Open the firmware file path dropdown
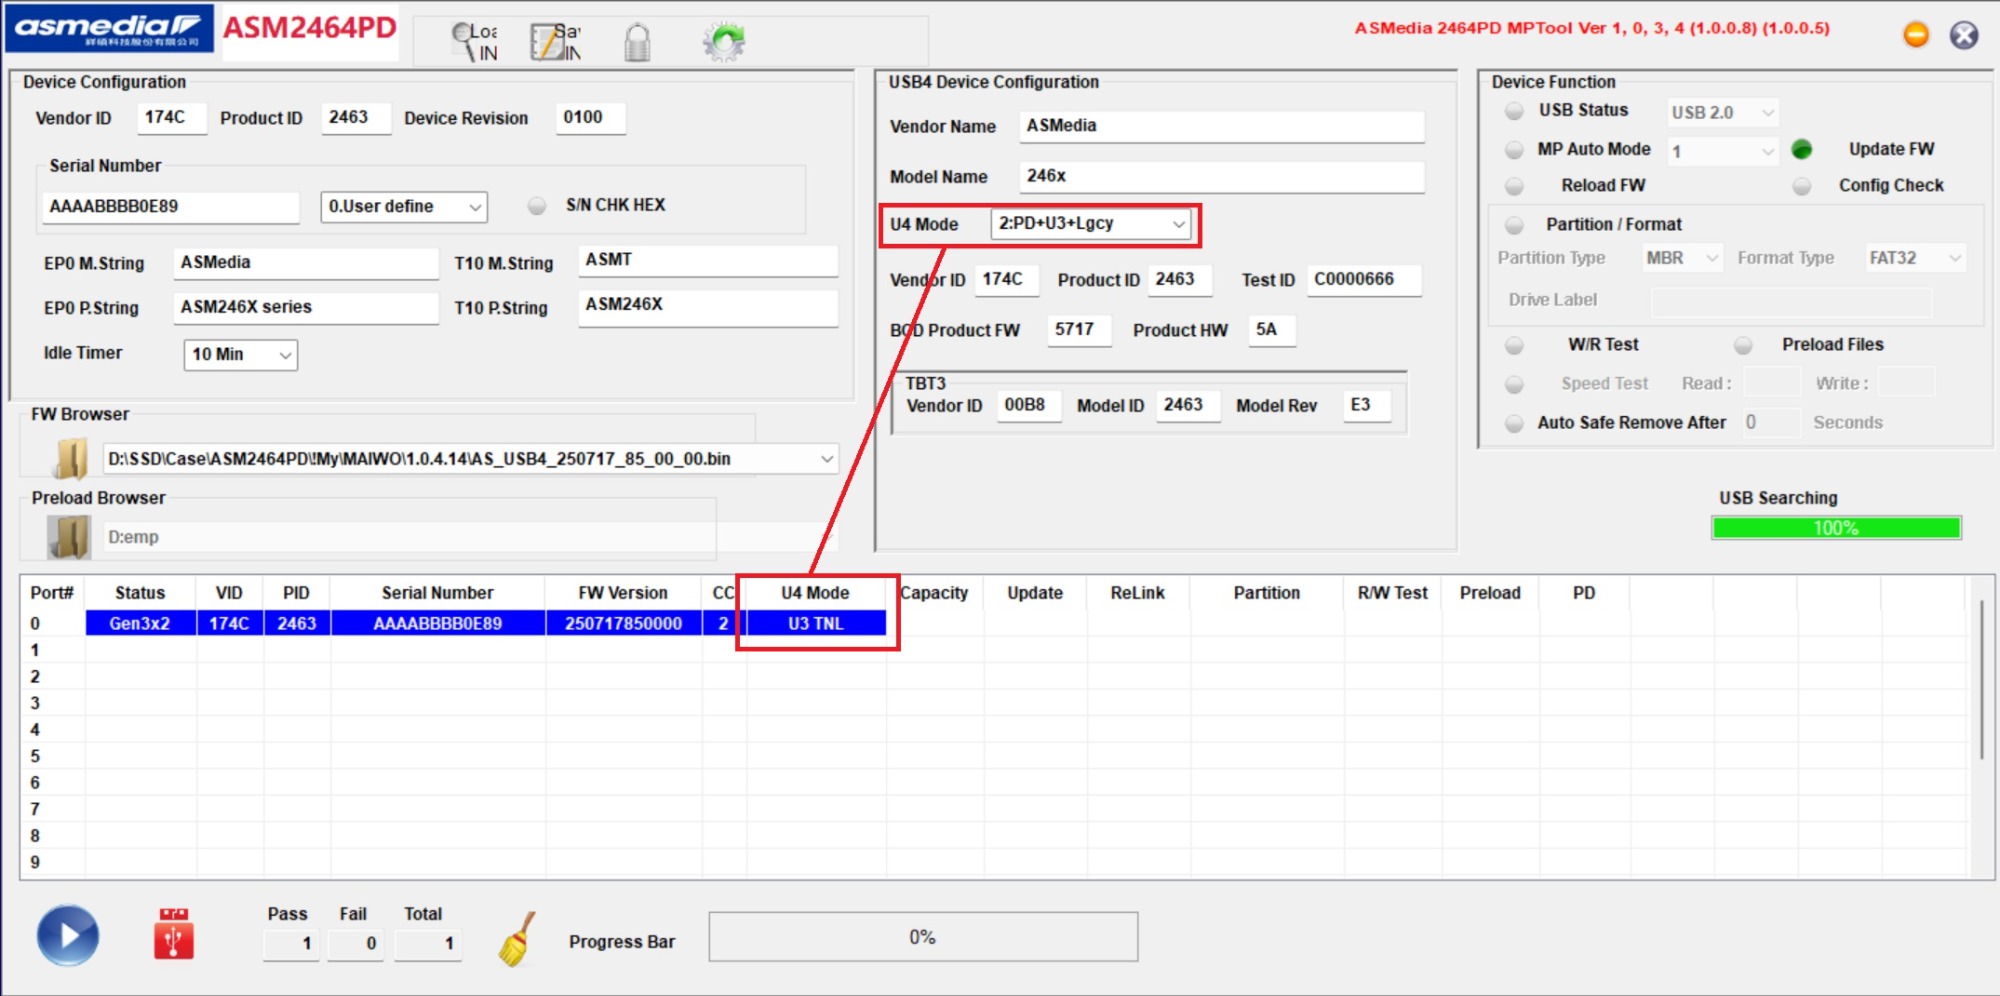 pos(826,459)
